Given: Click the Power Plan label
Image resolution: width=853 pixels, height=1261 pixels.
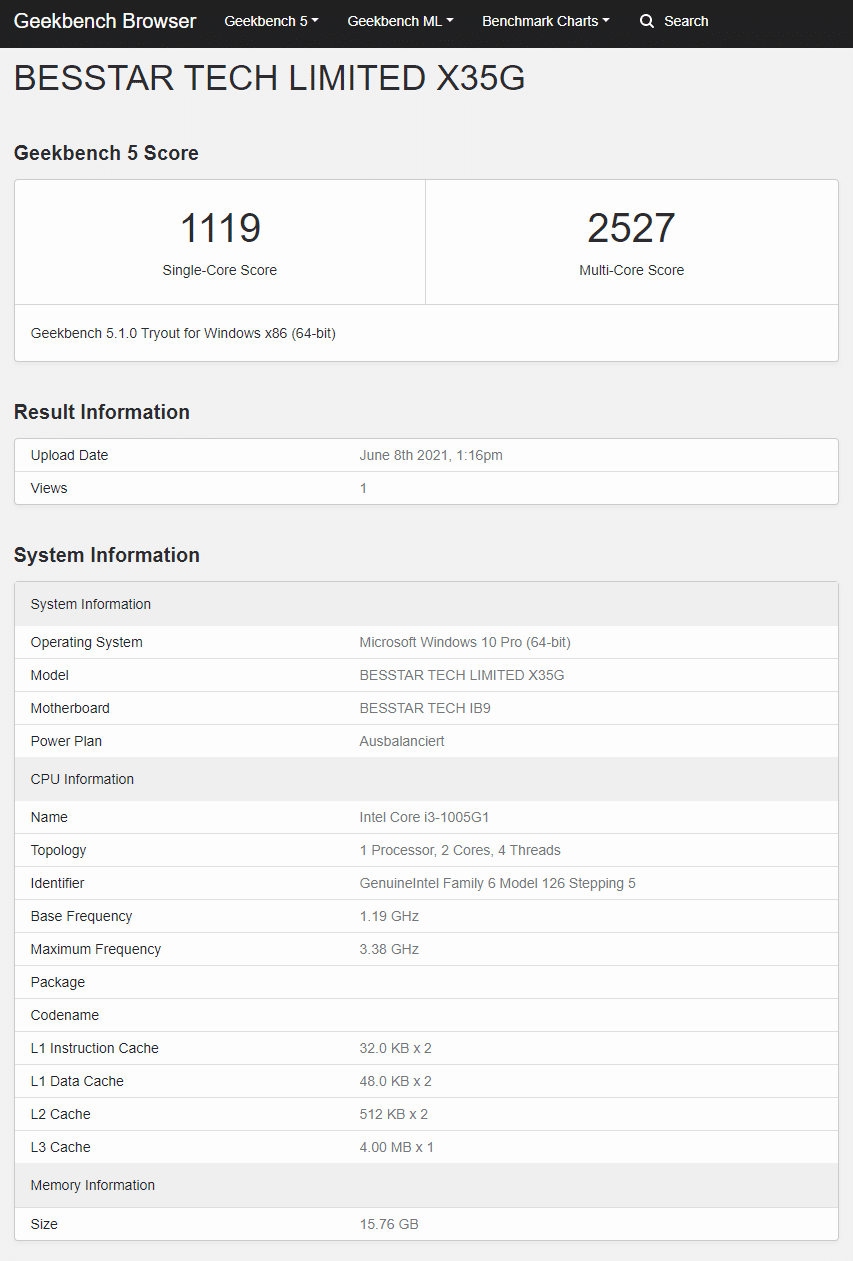Looking at the screenshot, I should point(66,741).
